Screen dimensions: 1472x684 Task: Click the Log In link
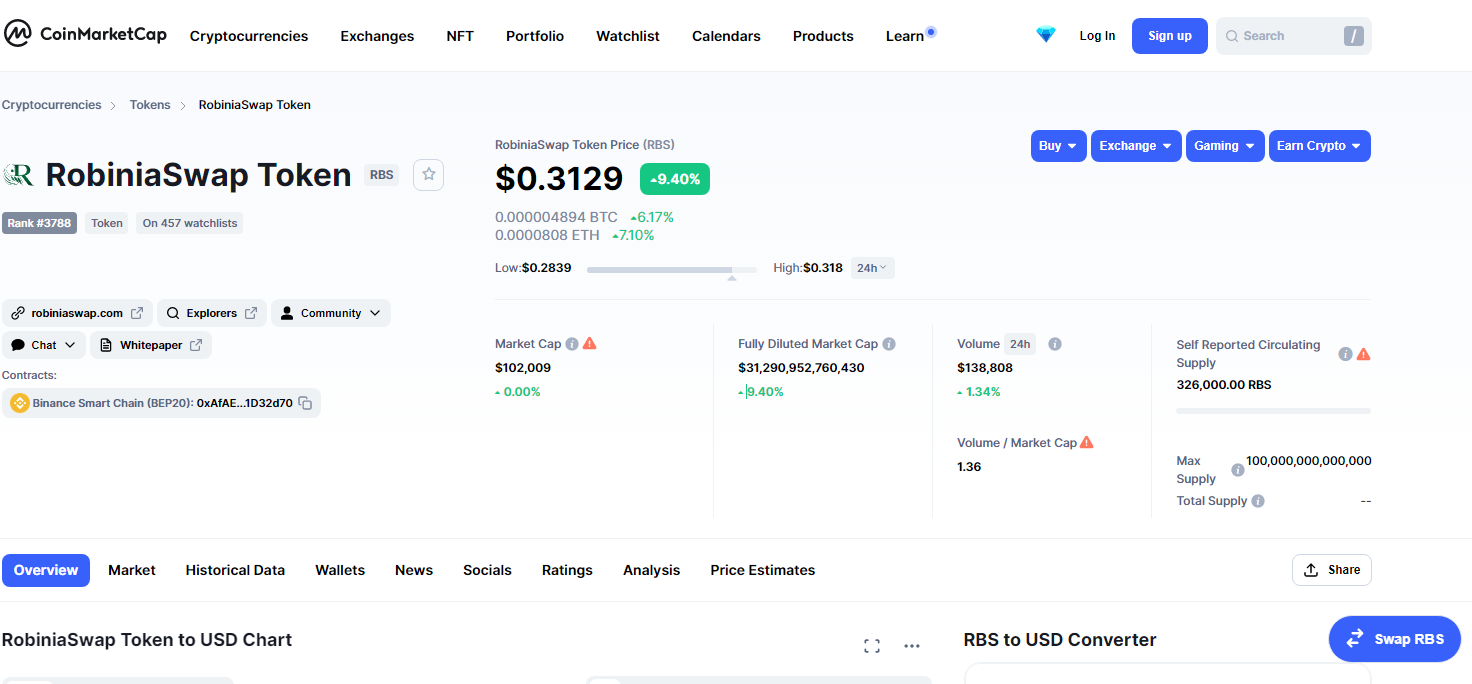(x=1097, y=36)
